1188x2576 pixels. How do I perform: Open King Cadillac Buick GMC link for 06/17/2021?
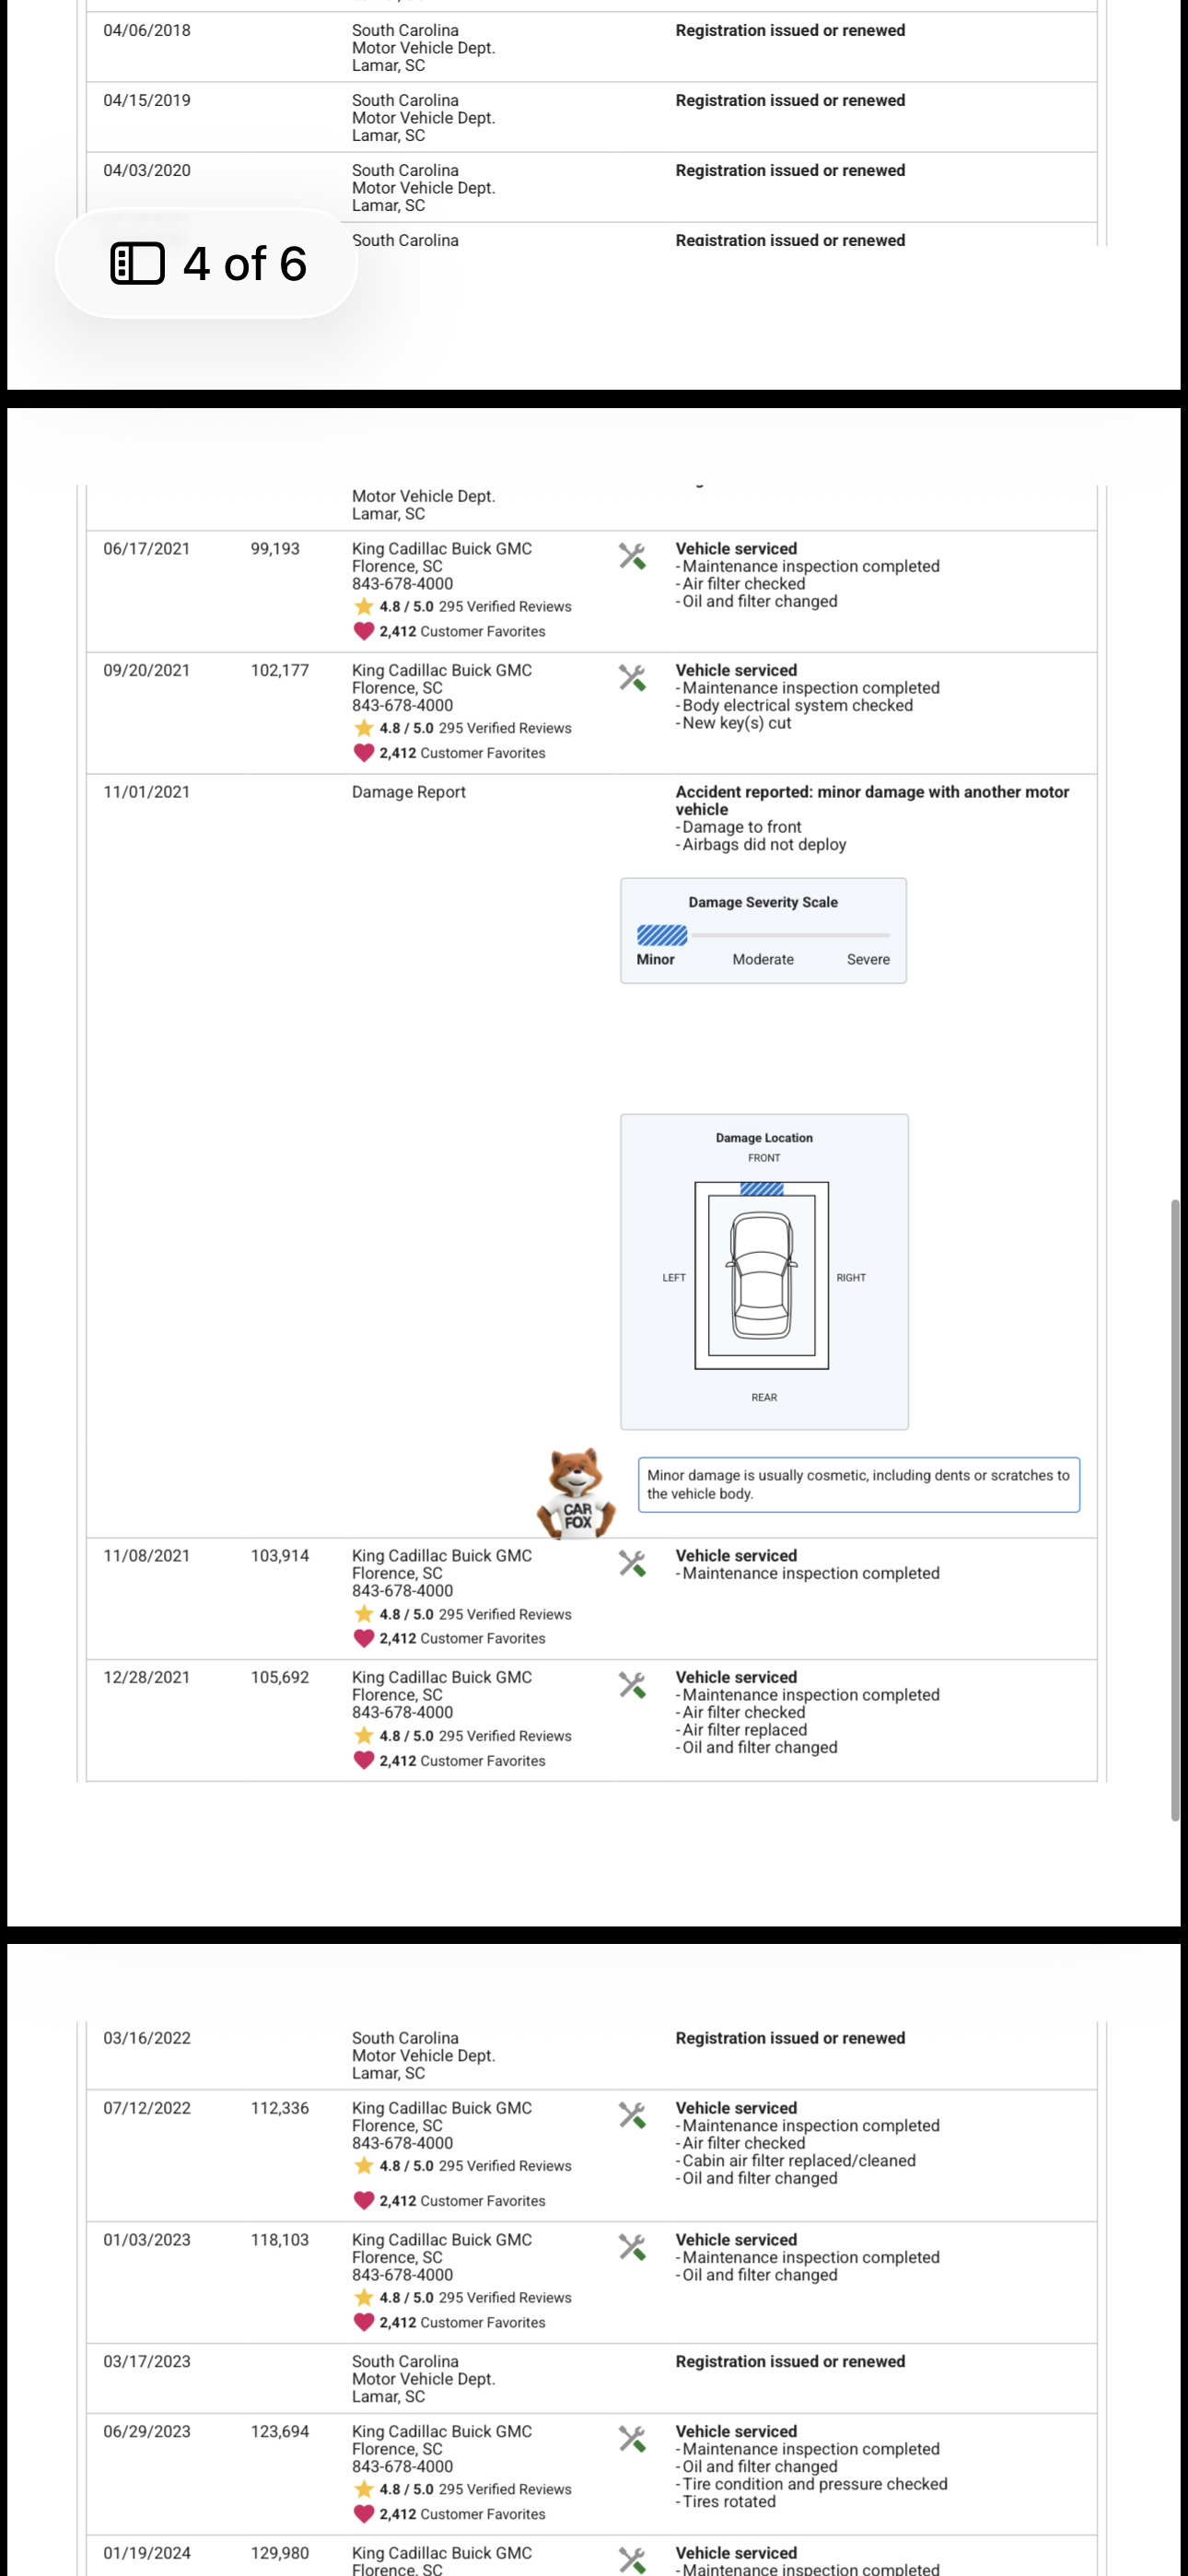pyautogui.click(x=442, y=548)
